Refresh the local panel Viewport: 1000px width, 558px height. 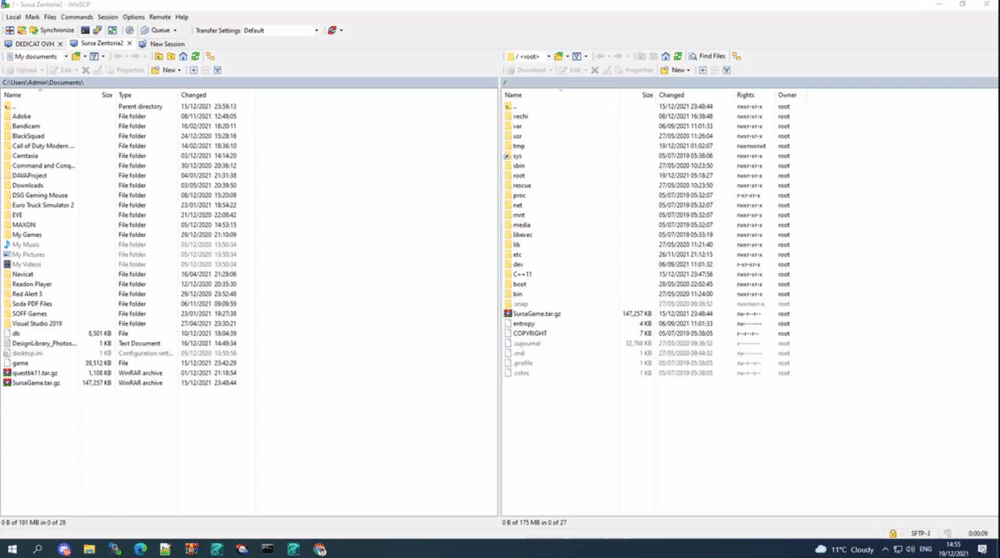[x=195, y=57]
